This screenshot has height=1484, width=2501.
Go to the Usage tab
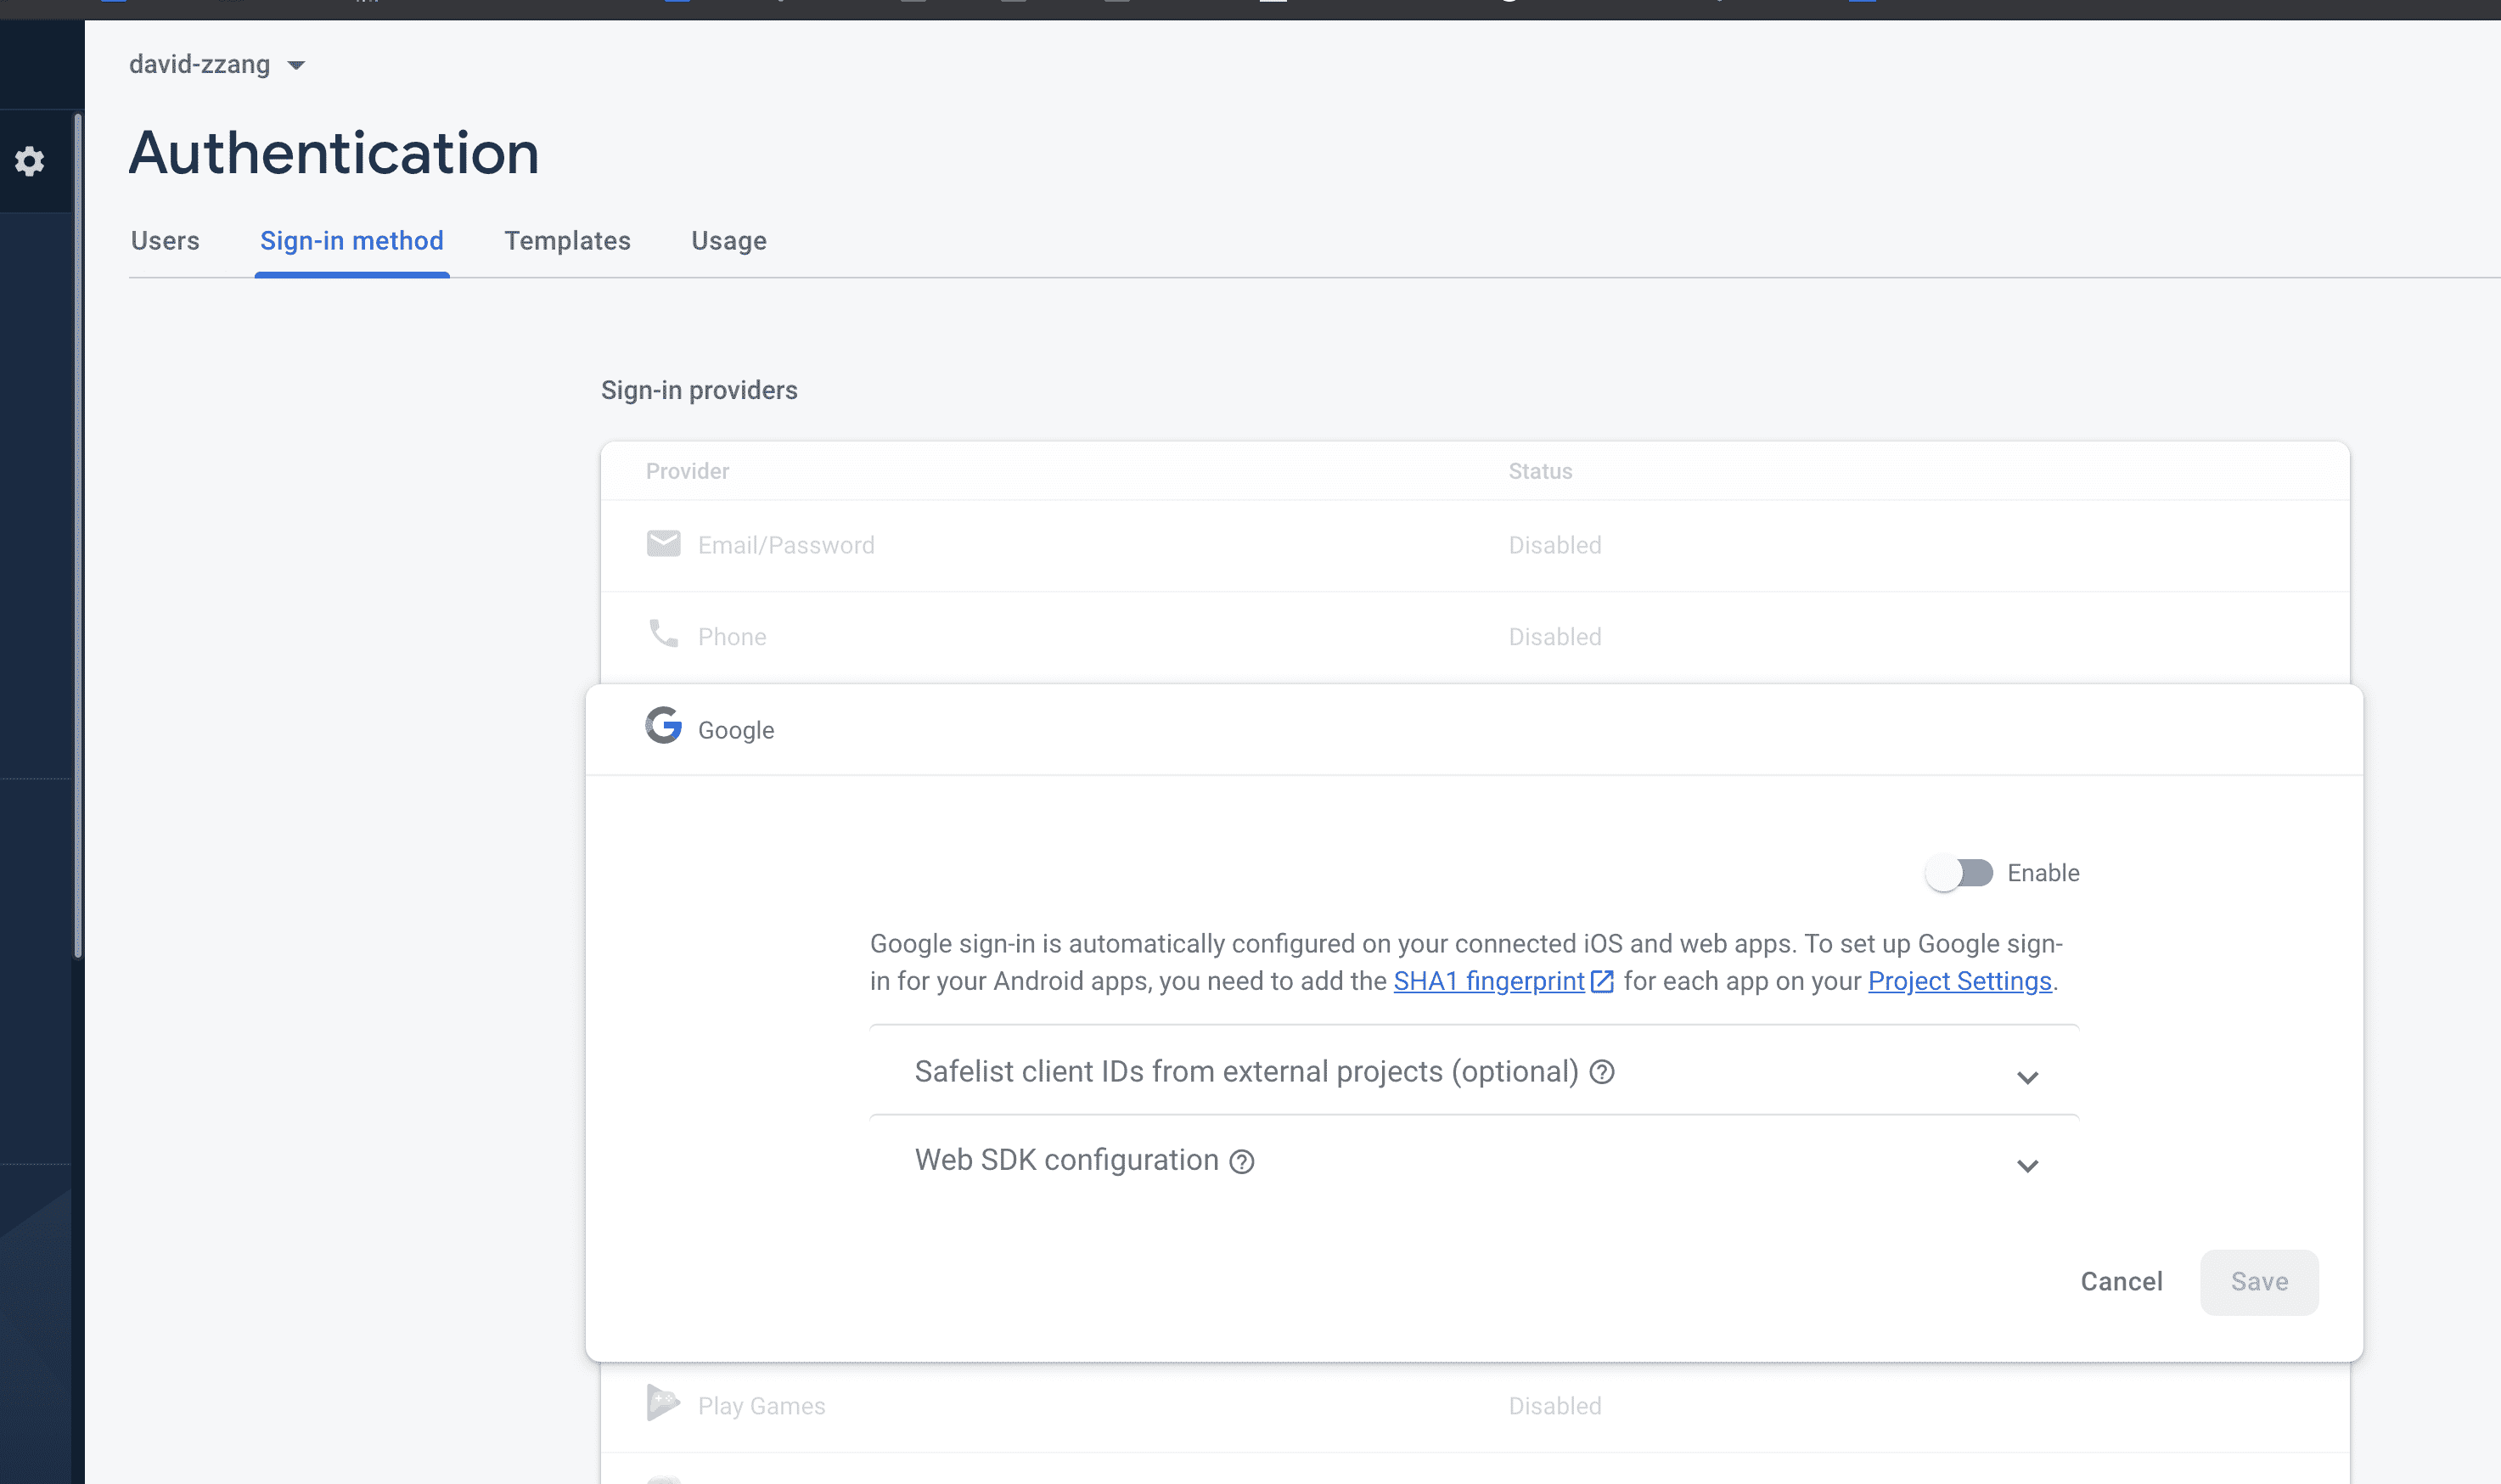pyautogui.click(x=729, y=241)
